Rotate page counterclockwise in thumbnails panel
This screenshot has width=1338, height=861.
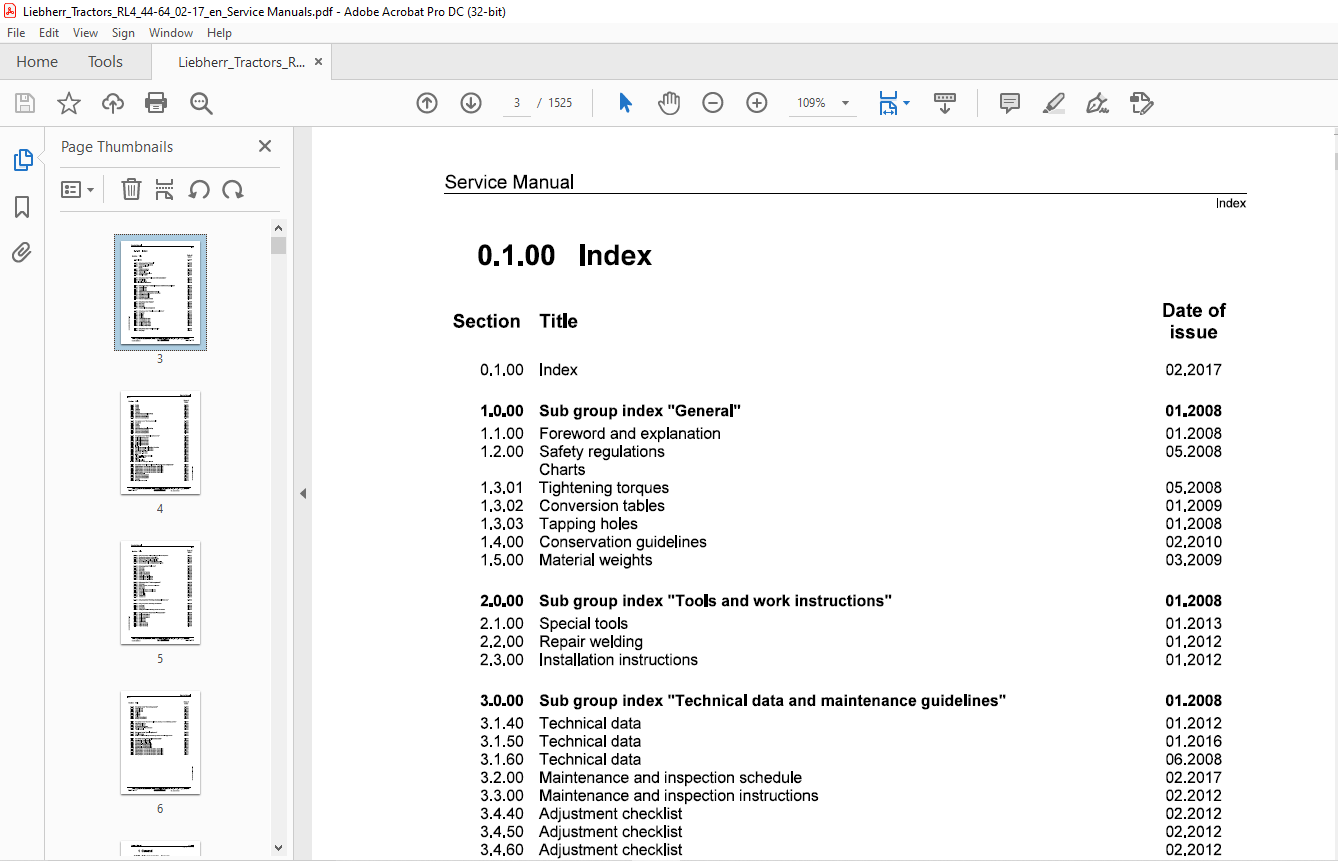click(199, 189)
